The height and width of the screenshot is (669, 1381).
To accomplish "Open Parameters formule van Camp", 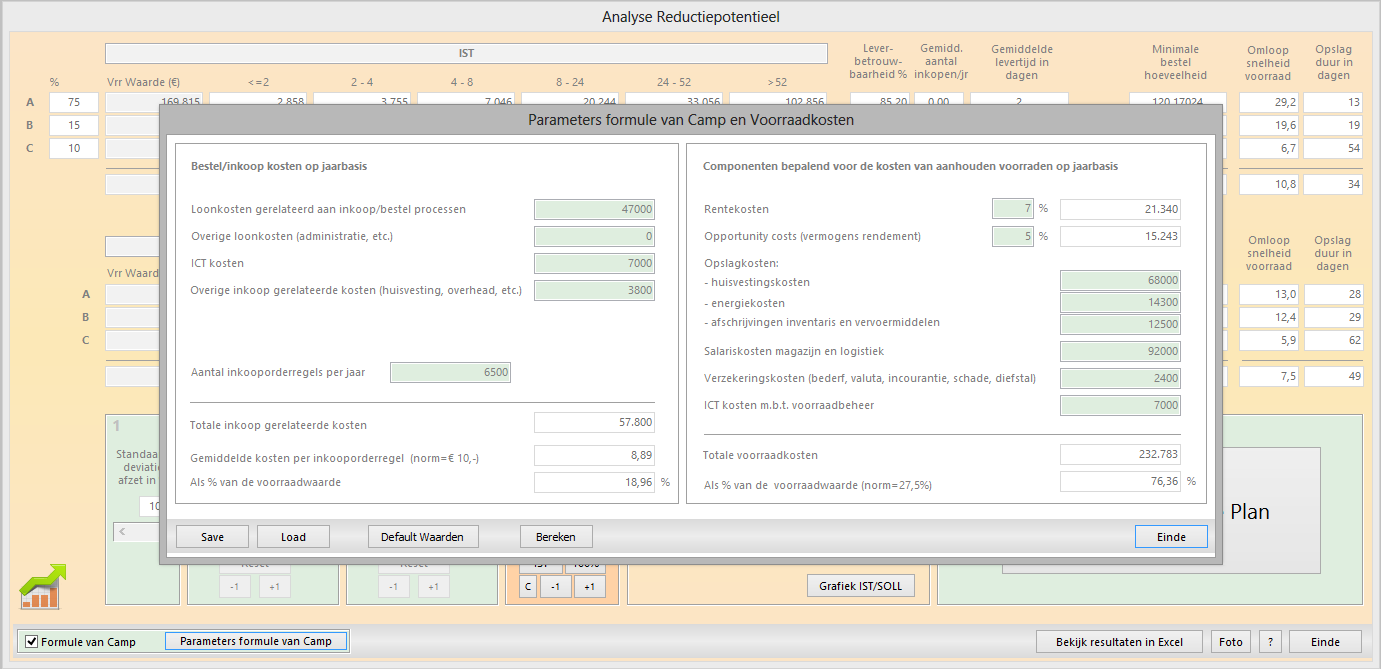I will 256,641.
